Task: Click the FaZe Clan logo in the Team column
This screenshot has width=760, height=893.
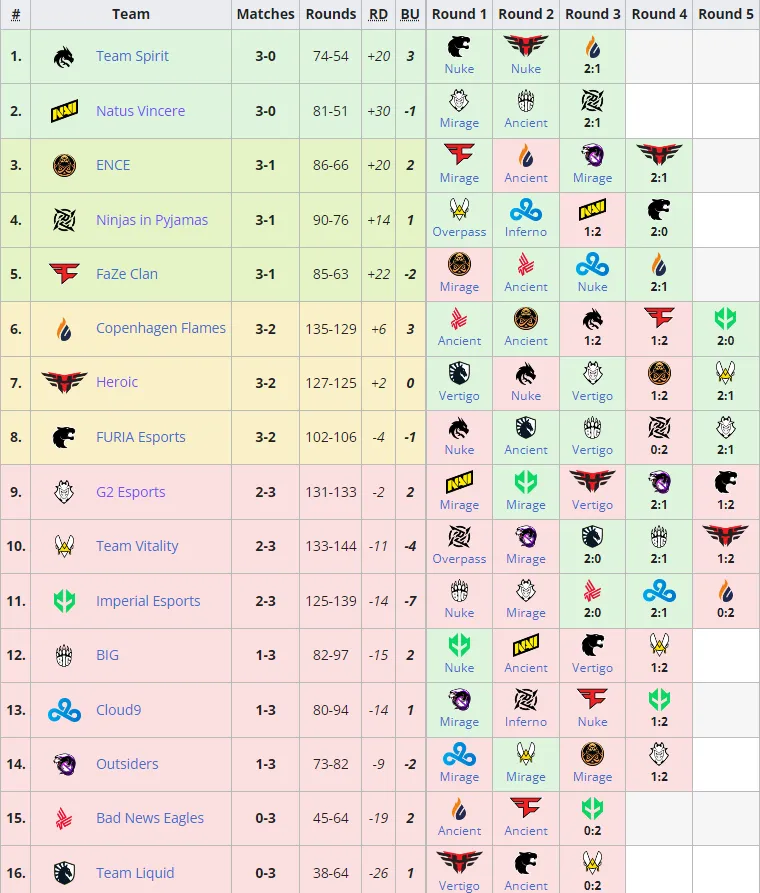Action: (x=64, y=274)
